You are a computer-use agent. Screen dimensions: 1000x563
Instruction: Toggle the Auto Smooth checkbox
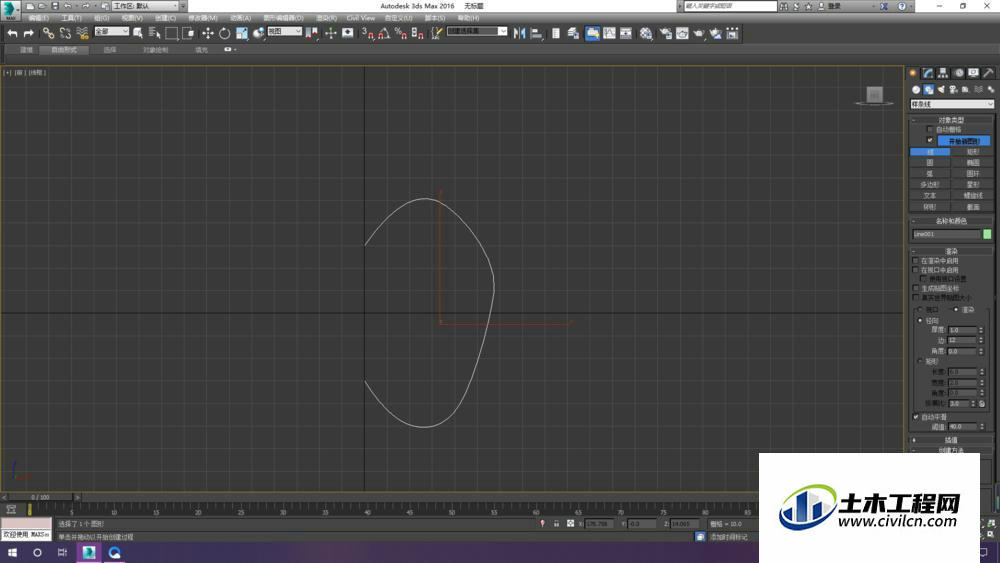(916, 417)
